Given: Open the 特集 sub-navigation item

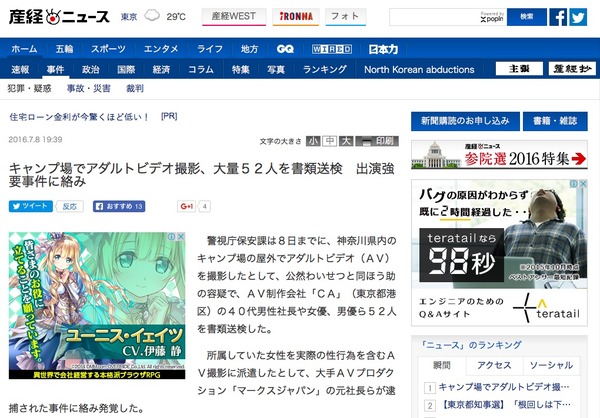Looking at the screenshot, I should 241,69.
